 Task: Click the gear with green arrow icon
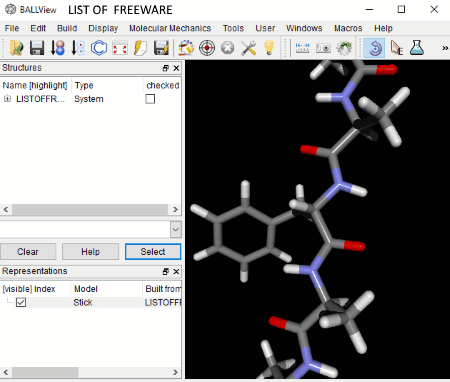(344, 48)
